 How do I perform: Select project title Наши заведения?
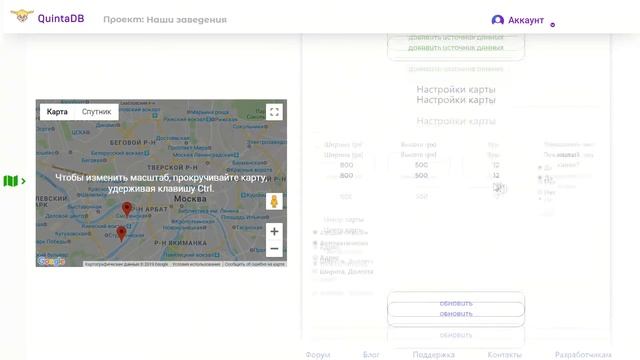click(187, 20)
